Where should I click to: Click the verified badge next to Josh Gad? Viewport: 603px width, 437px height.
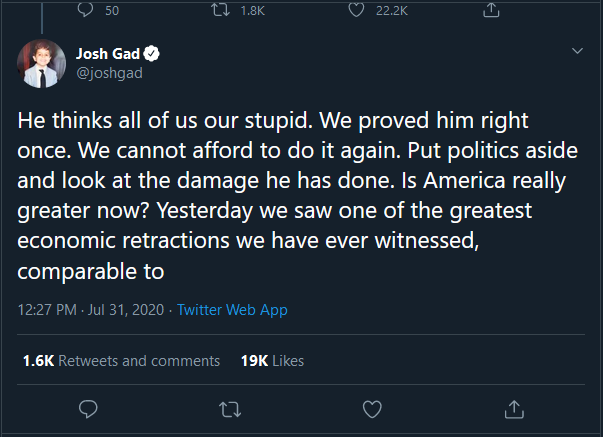pyautogui.click(x=155, y=53)
